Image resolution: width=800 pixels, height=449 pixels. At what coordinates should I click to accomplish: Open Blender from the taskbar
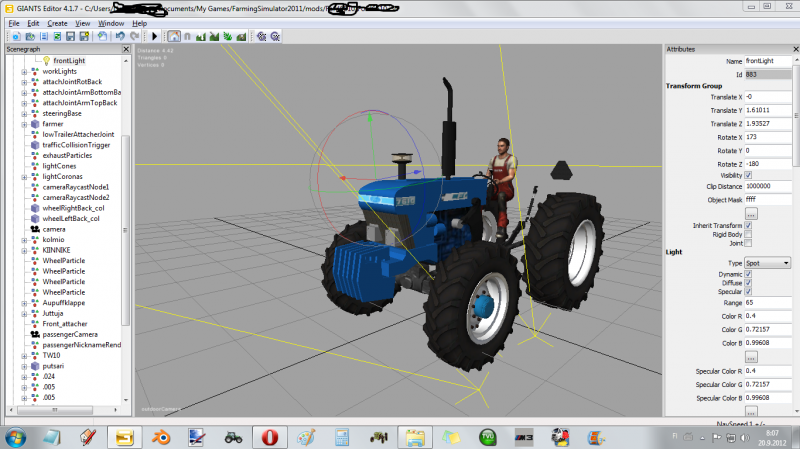tap(161, 437)
